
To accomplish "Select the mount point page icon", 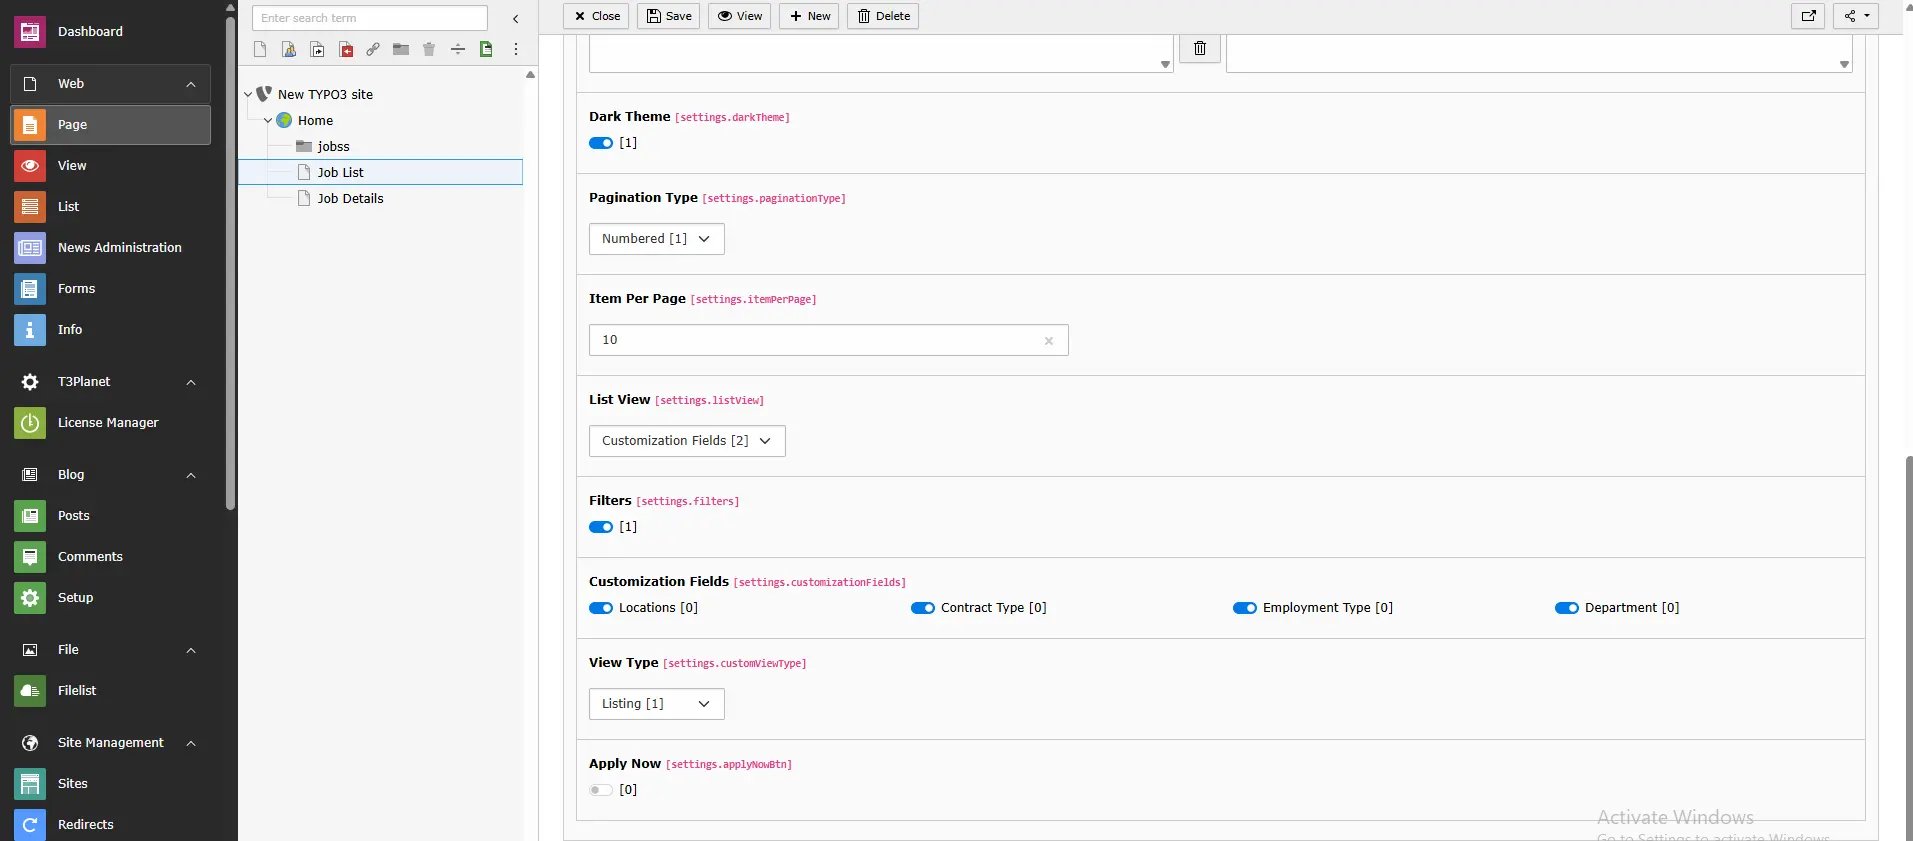I will coord(346,49).
